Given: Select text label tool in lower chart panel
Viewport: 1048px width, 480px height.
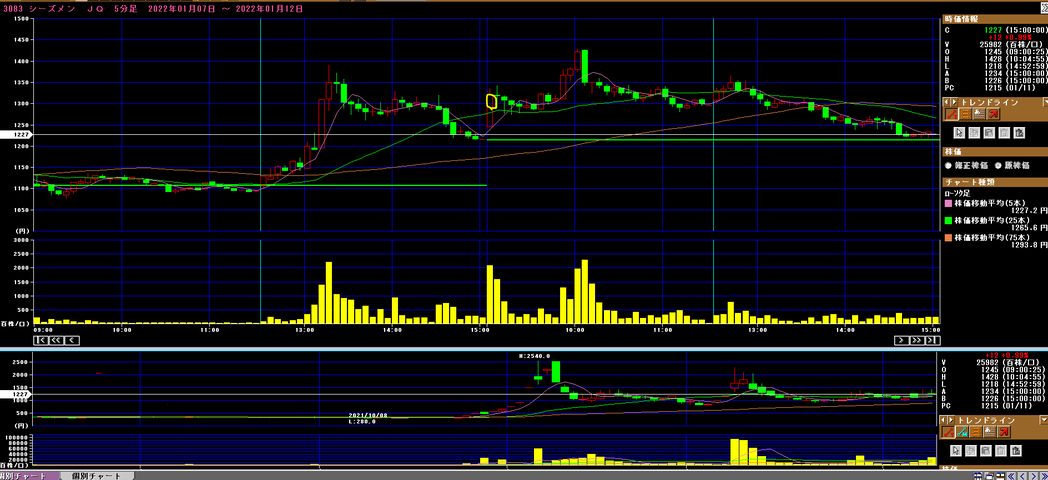Looking at the screenshot, I should point(990,432).
